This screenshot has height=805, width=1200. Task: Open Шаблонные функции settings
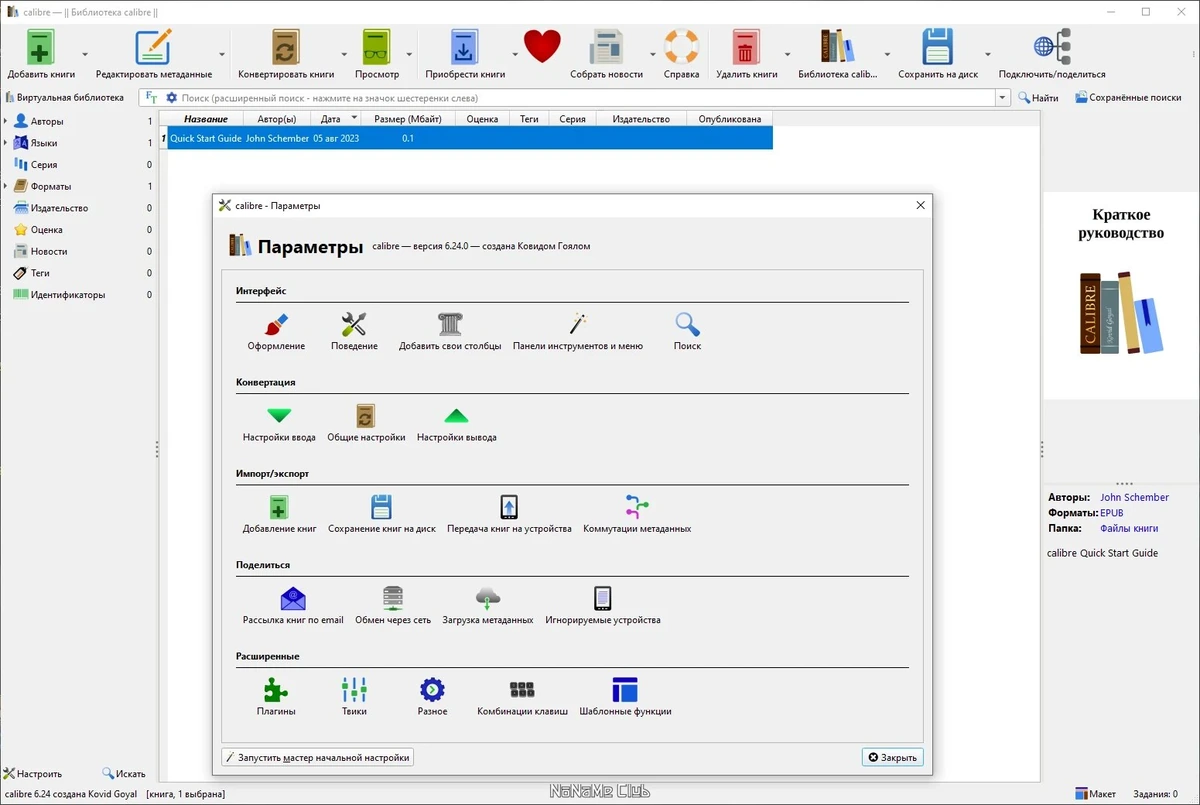[625, 697]
